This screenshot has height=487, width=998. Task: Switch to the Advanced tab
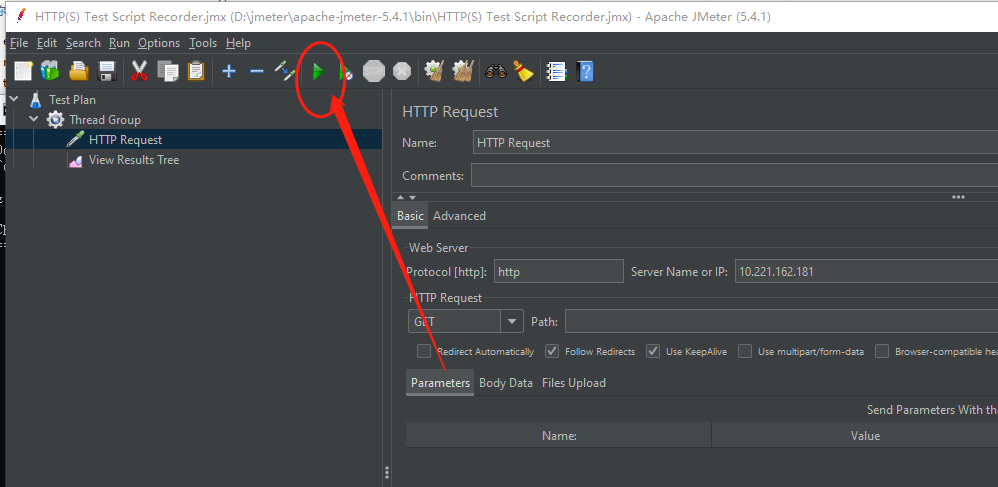460,216
